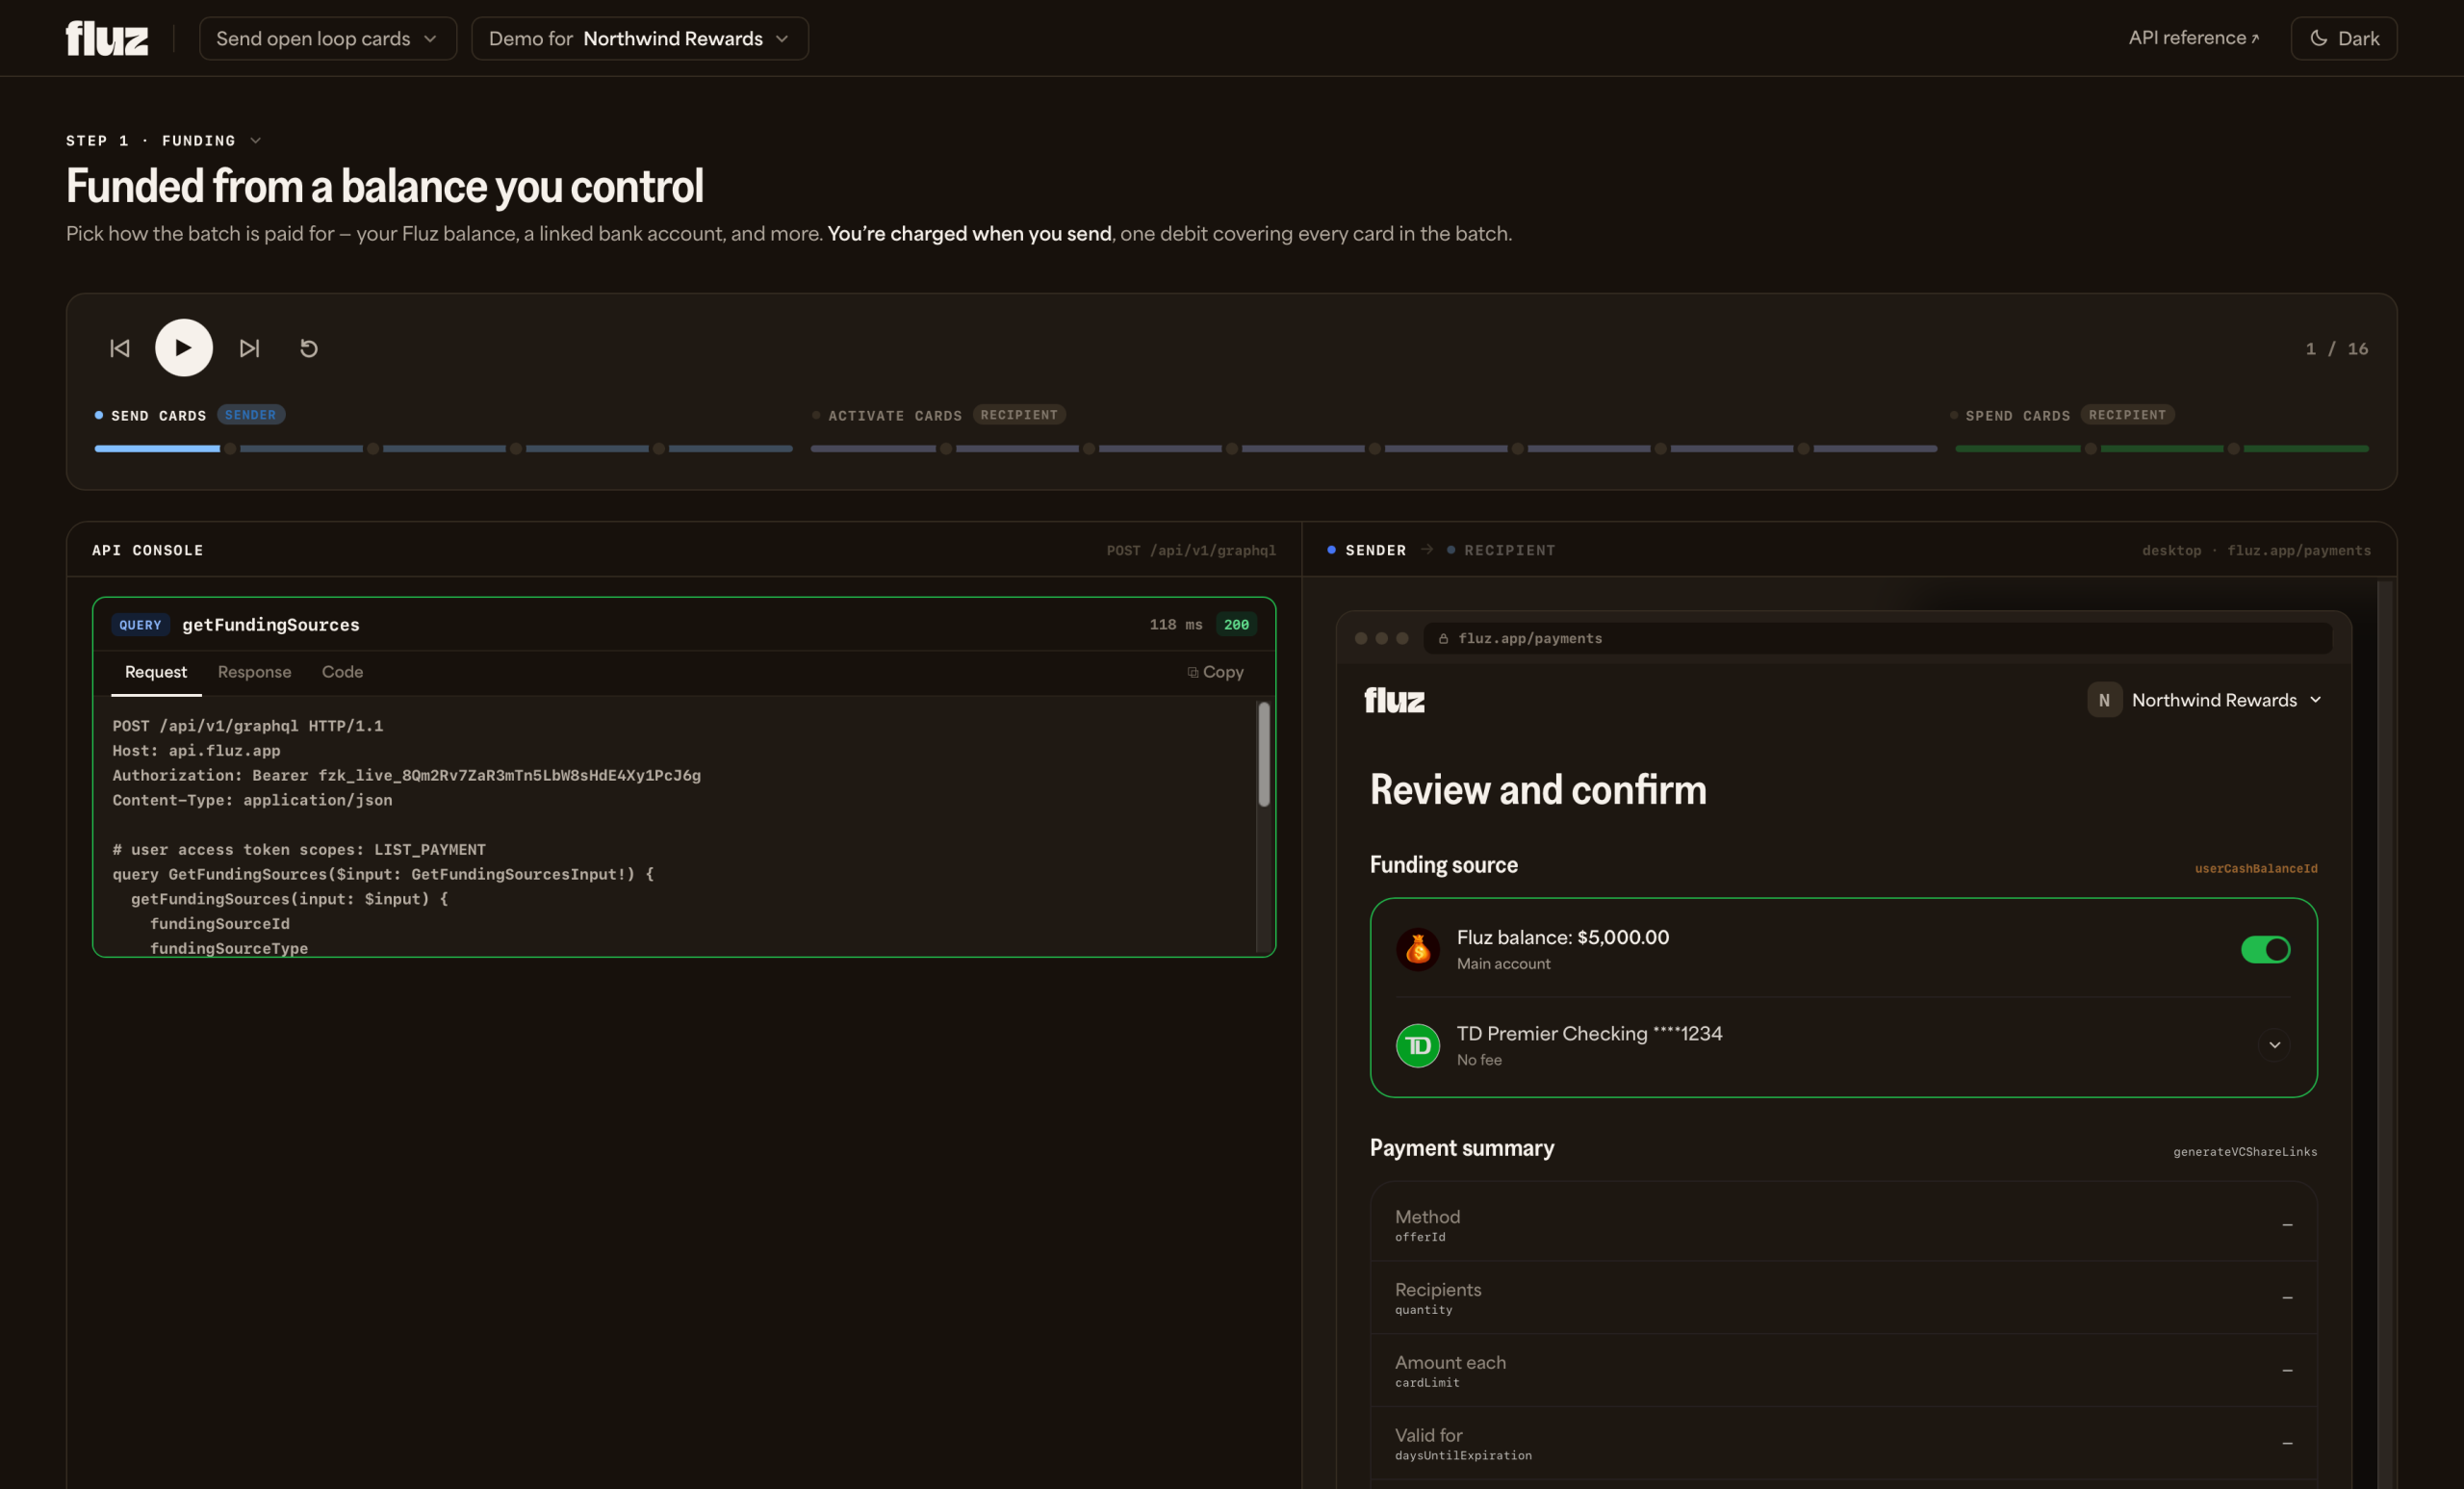Click the 1 / 16 step counter

[x=2336, y=348]
